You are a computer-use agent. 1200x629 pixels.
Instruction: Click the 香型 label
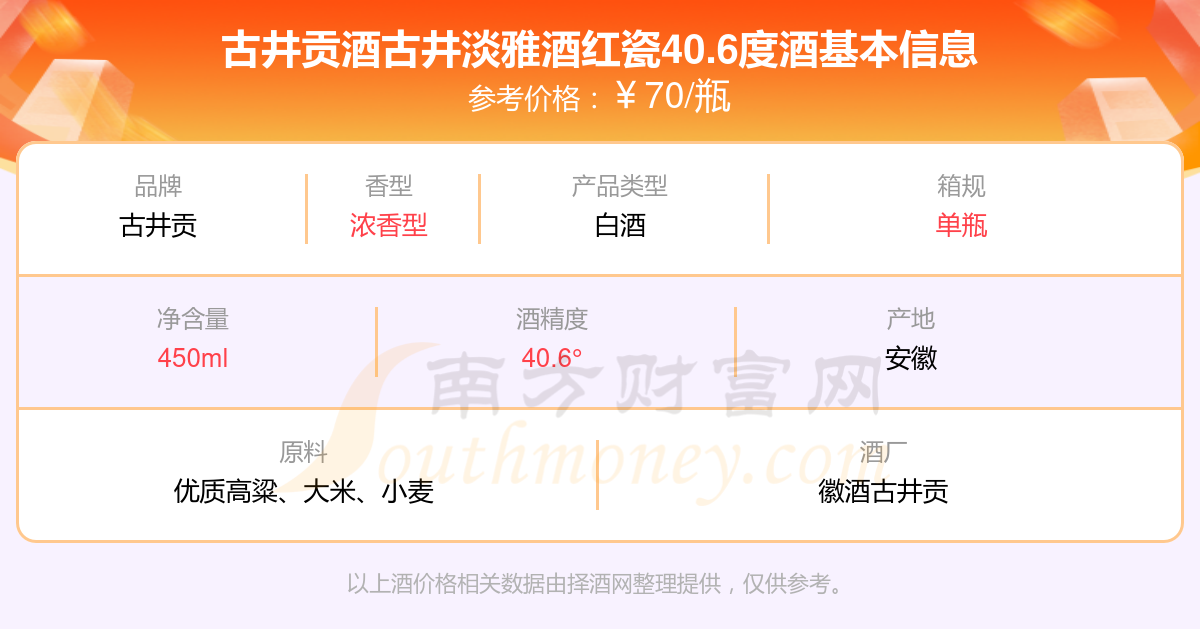[389, 186]
